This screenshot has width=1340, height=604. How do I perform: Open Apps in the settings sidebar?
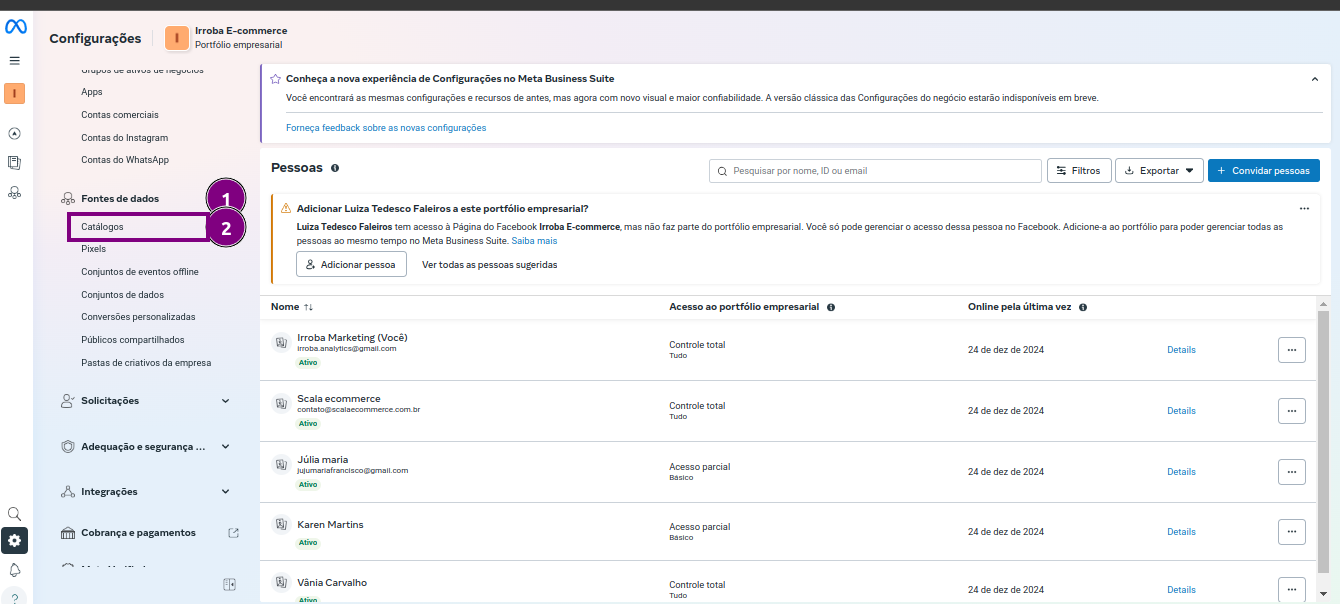(92, 92)
